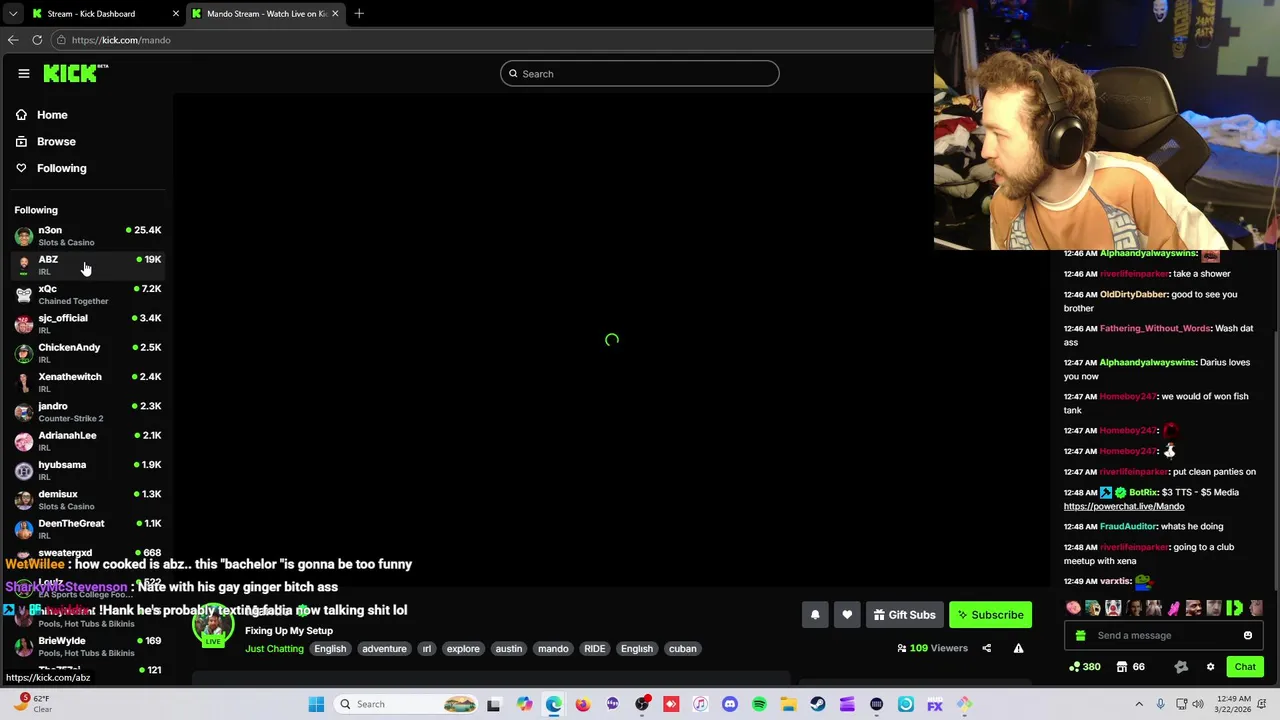This screenshot has height=720, width=1280.
Task: Click the explore tag
Action: [463, 649]
